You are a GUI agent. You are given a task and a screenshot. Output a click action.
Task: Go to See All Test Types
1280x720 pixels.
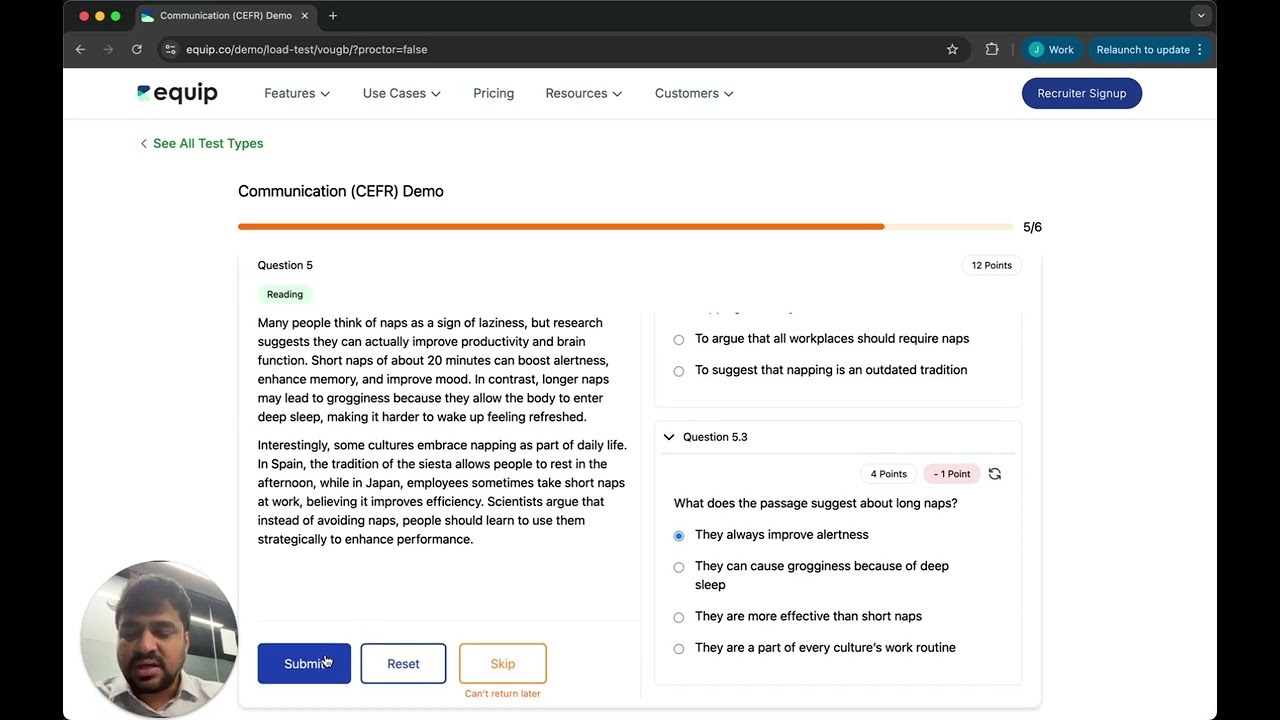coord(202,143)
